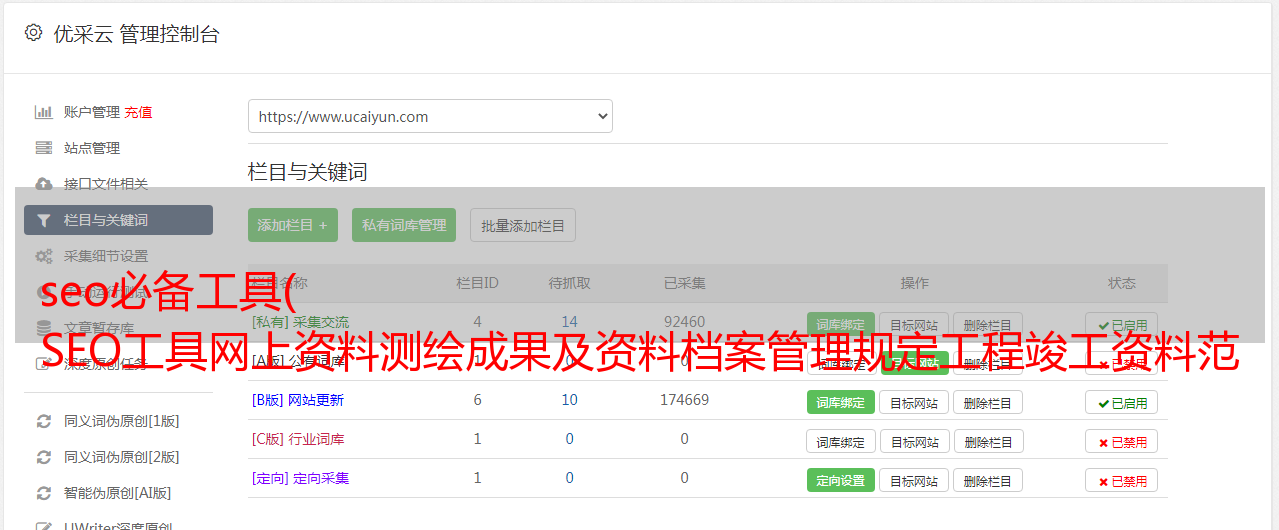Click the 状态 column header

[1122, 283]
